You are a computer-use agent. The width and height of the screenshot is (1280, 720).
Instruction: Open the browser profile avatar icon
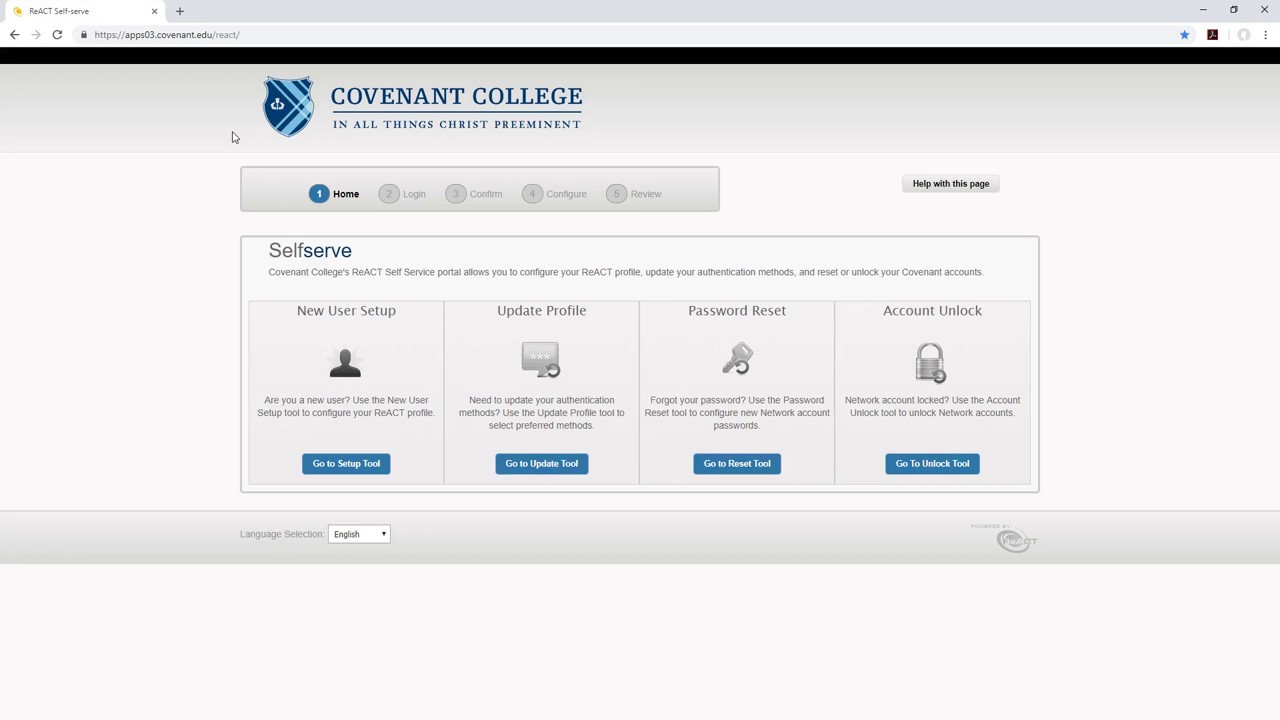click(x=1244, y=35)
